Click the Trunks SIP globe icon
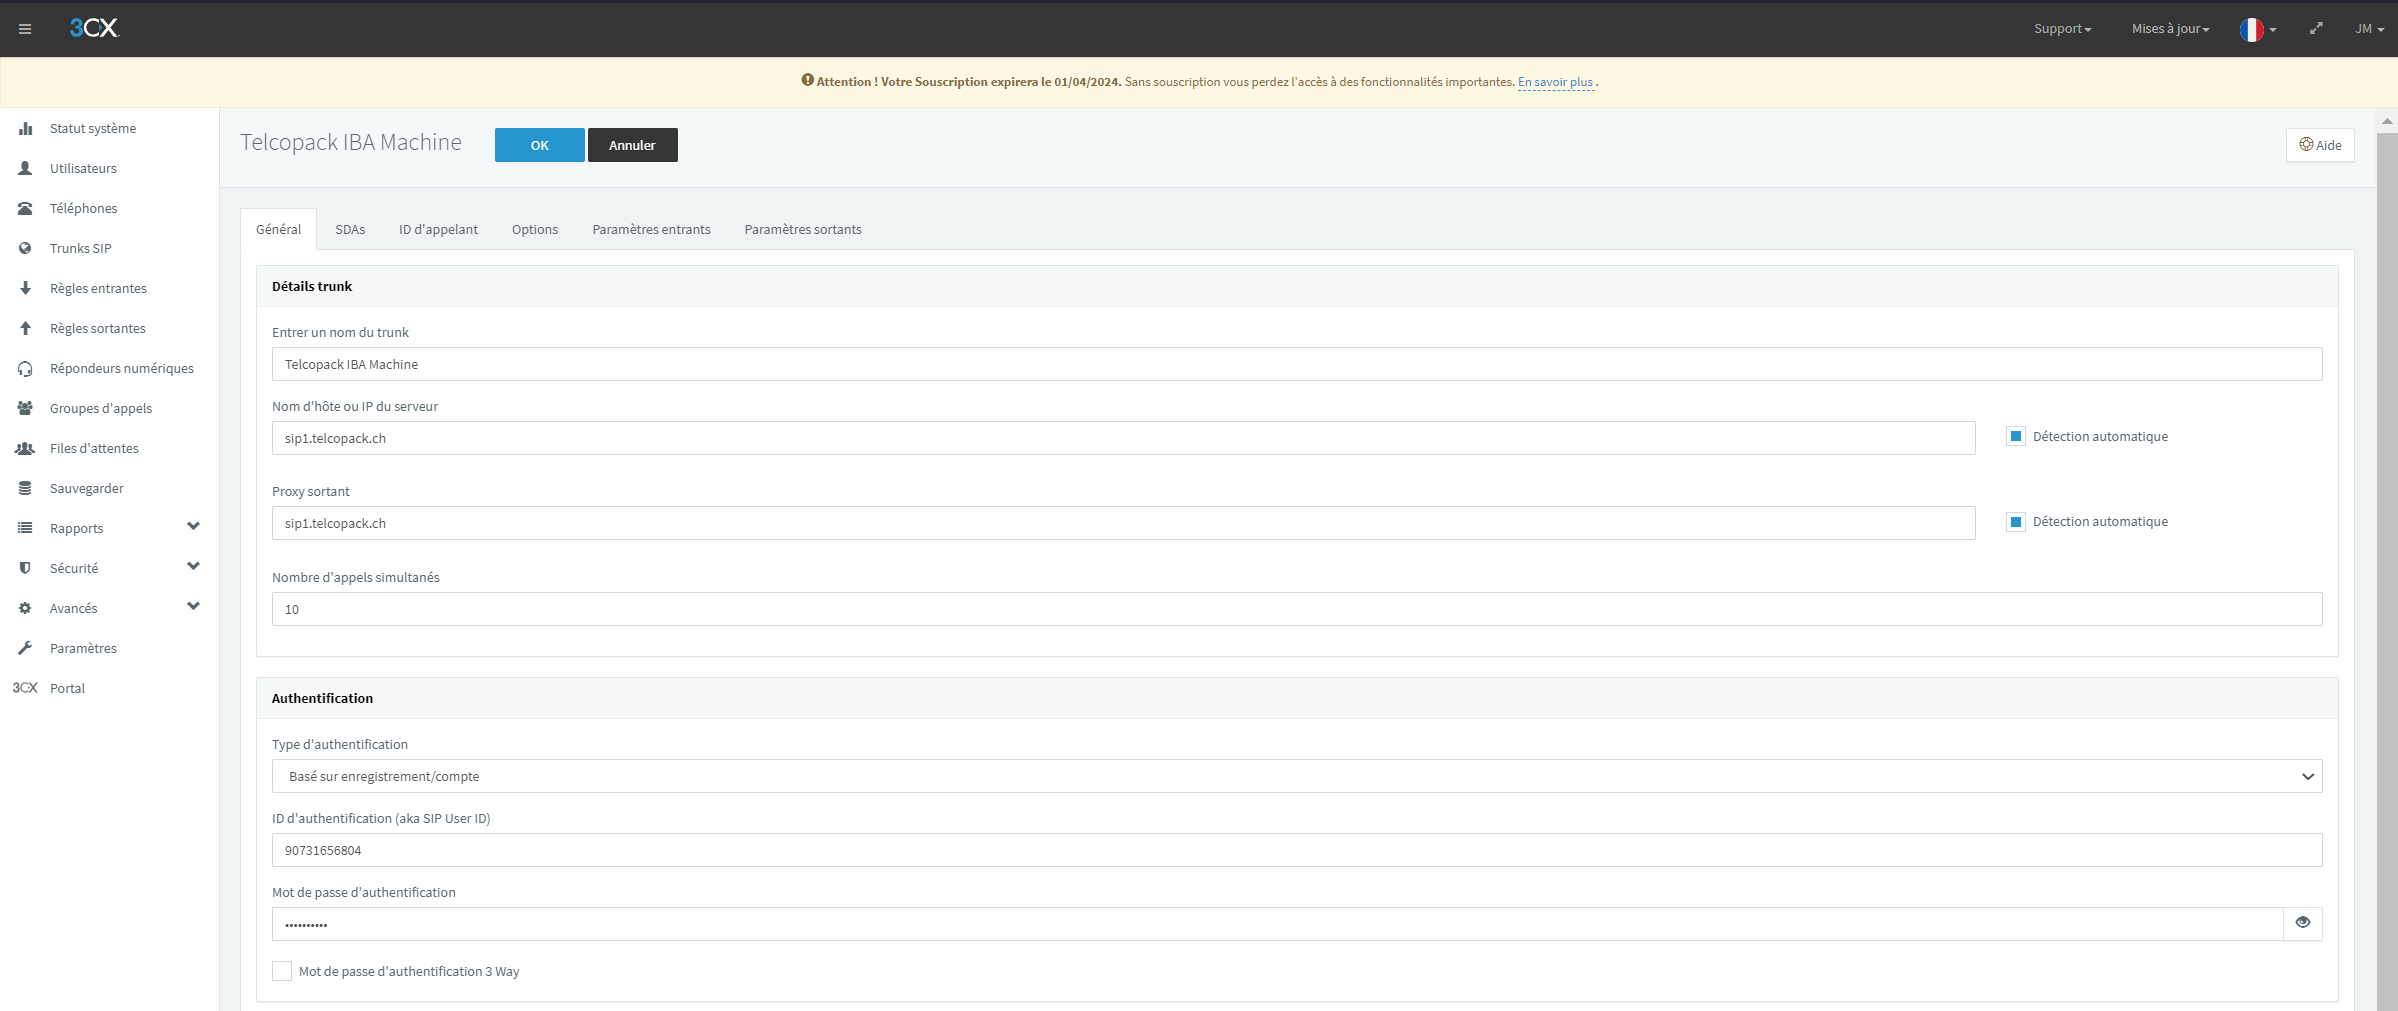Image resolution: width=2398 pixels, height=1011 pixels. (x=25, y=248)
